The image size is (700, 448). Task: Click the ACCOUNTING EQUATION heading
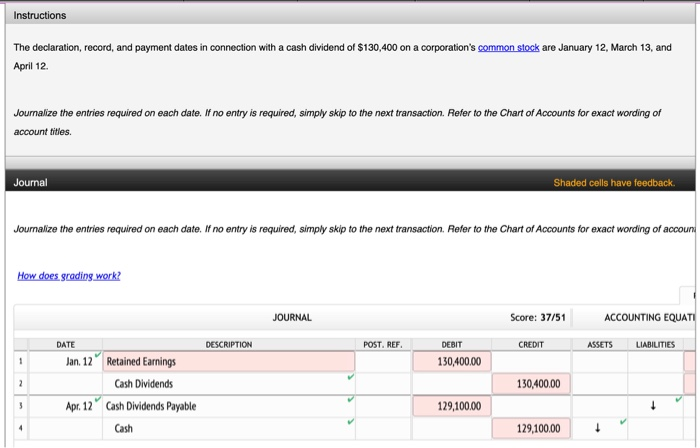pyautogui.click(x=650, y=318)
